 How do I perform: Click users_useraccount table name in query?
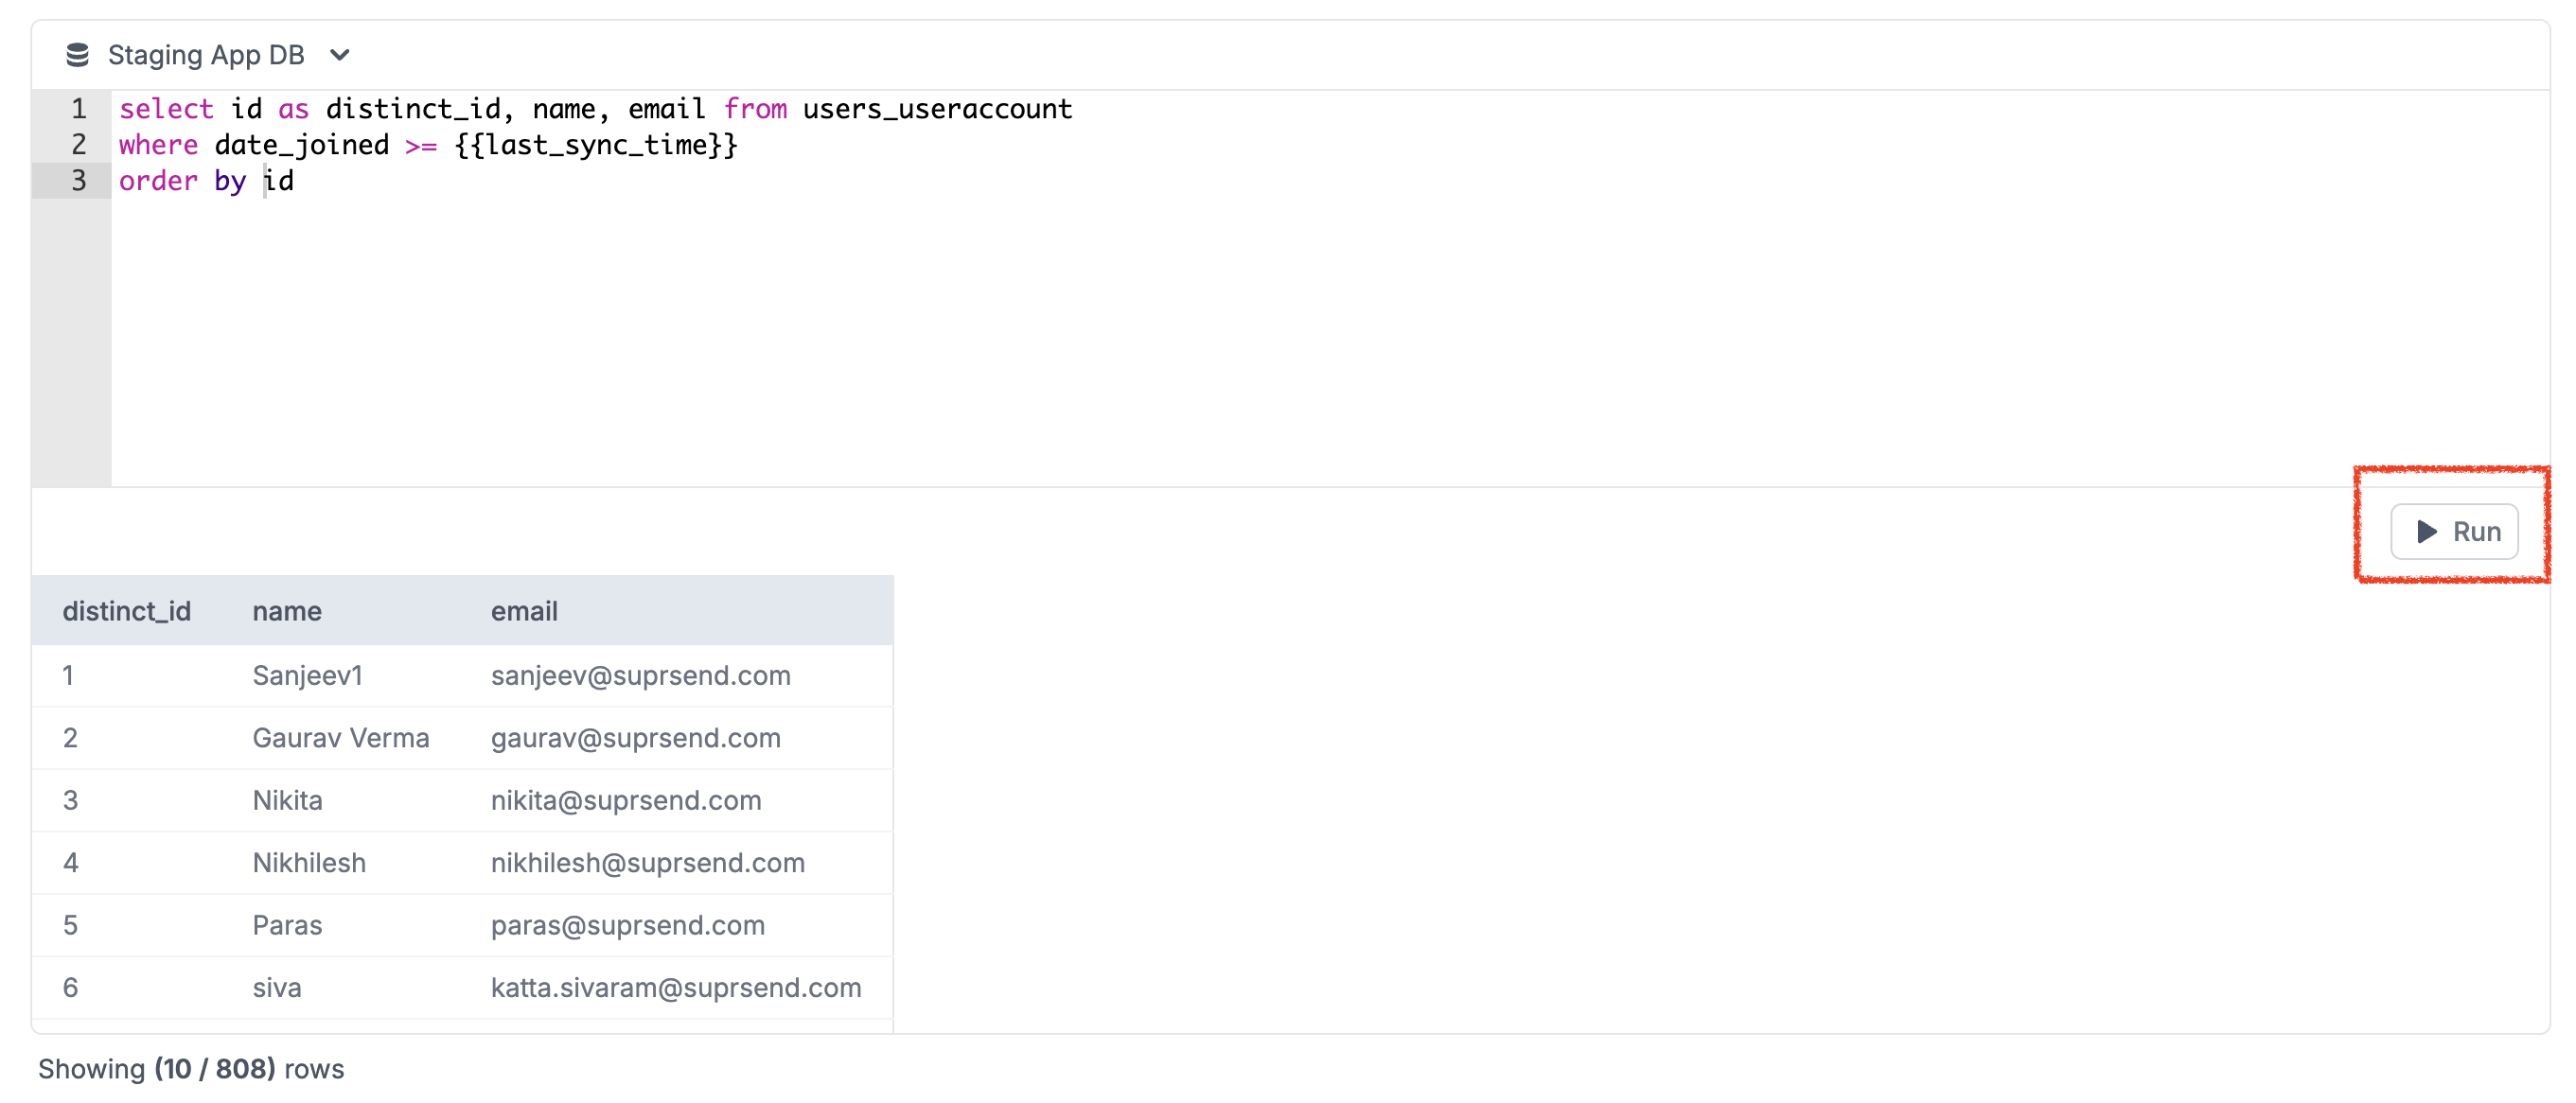pyautogui.click(x=937, y=109)
